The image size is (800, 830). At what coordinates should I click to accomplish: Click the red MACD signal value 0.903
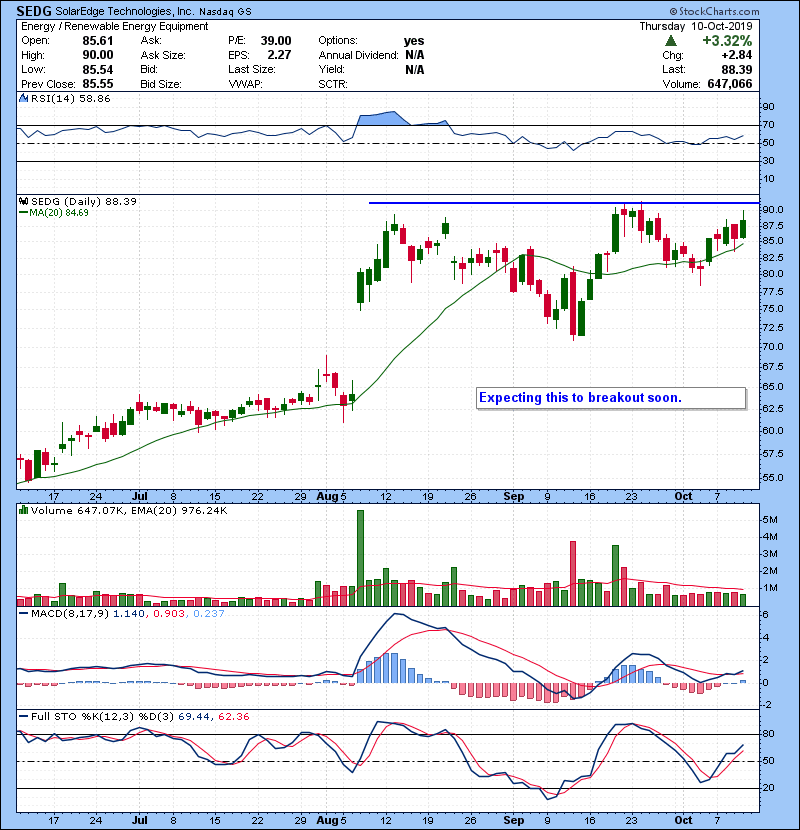coord(169,614)
